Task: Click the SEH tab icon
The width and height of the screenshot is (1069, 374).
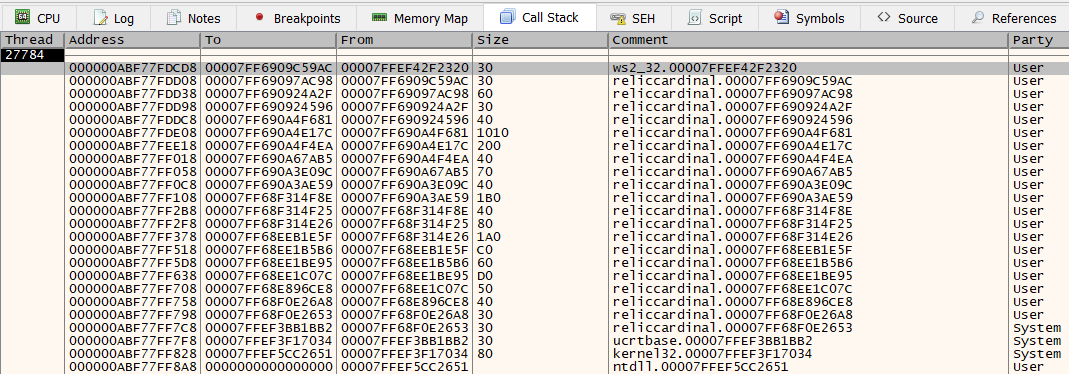Action: tap(618, 18)
